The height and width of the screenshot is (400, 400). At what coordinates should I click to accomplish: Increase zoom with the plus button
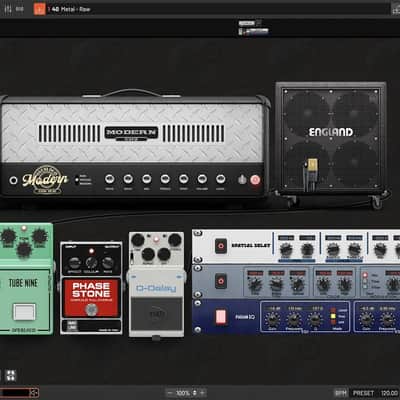pos(202,393)
